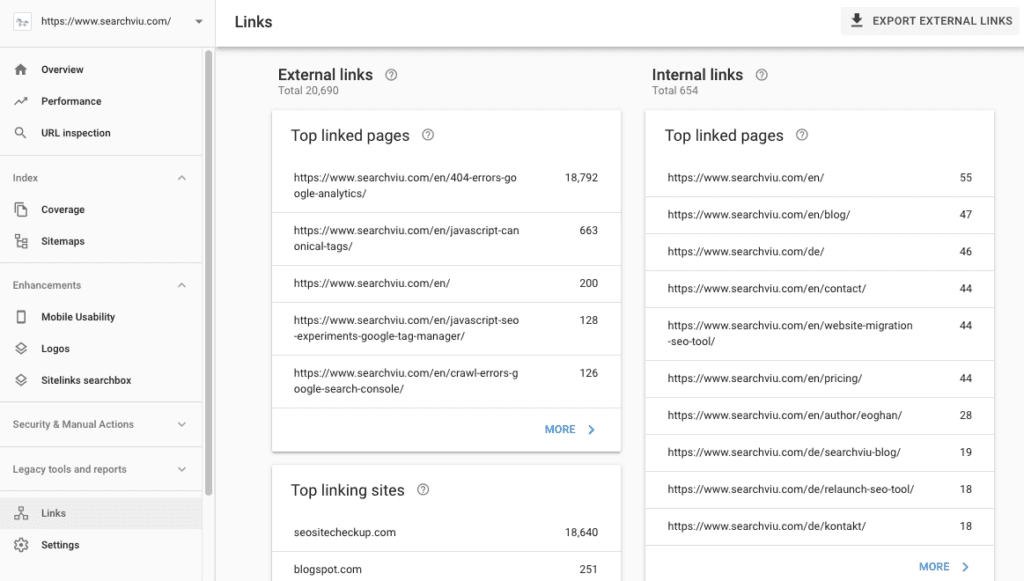1024x581 pixels.
Task: Open Settings from the sidebar
Action: (58, 545)
